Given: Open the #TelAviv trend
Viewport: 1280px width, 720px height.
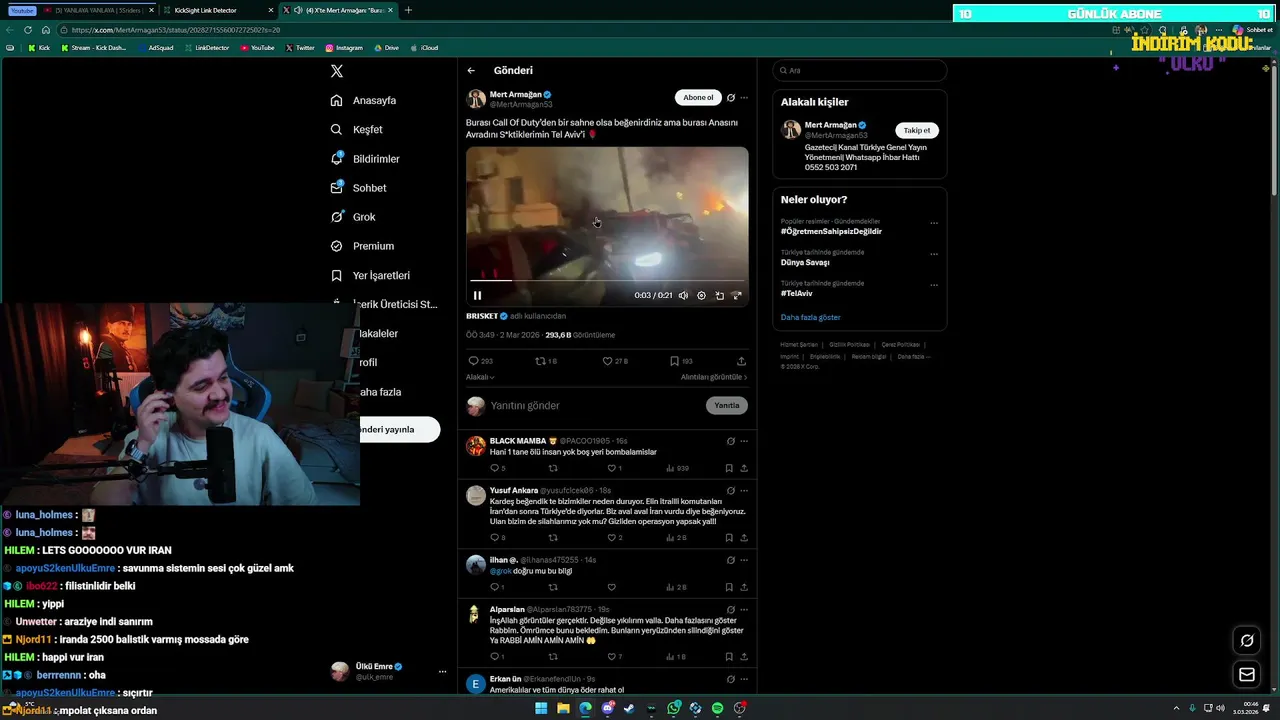Looking at the screenshot, I should click(796, 293).
